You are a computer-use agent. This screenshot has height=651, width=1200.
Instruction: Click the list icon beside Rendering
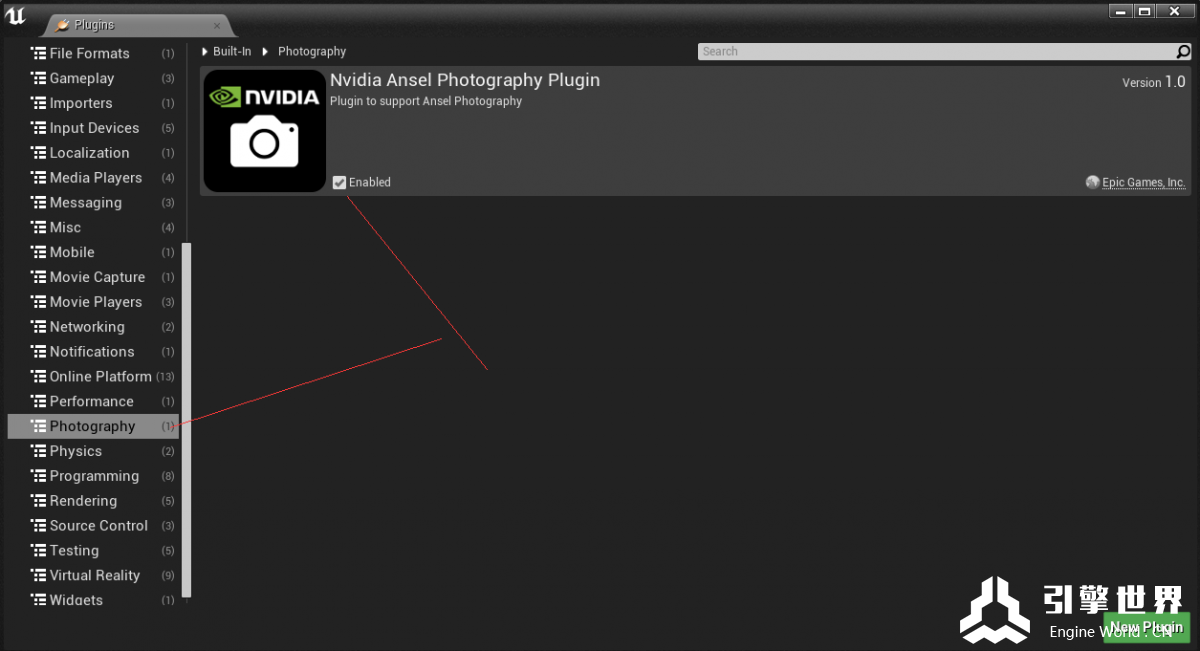pyautogui.click(x=39, y=501)
